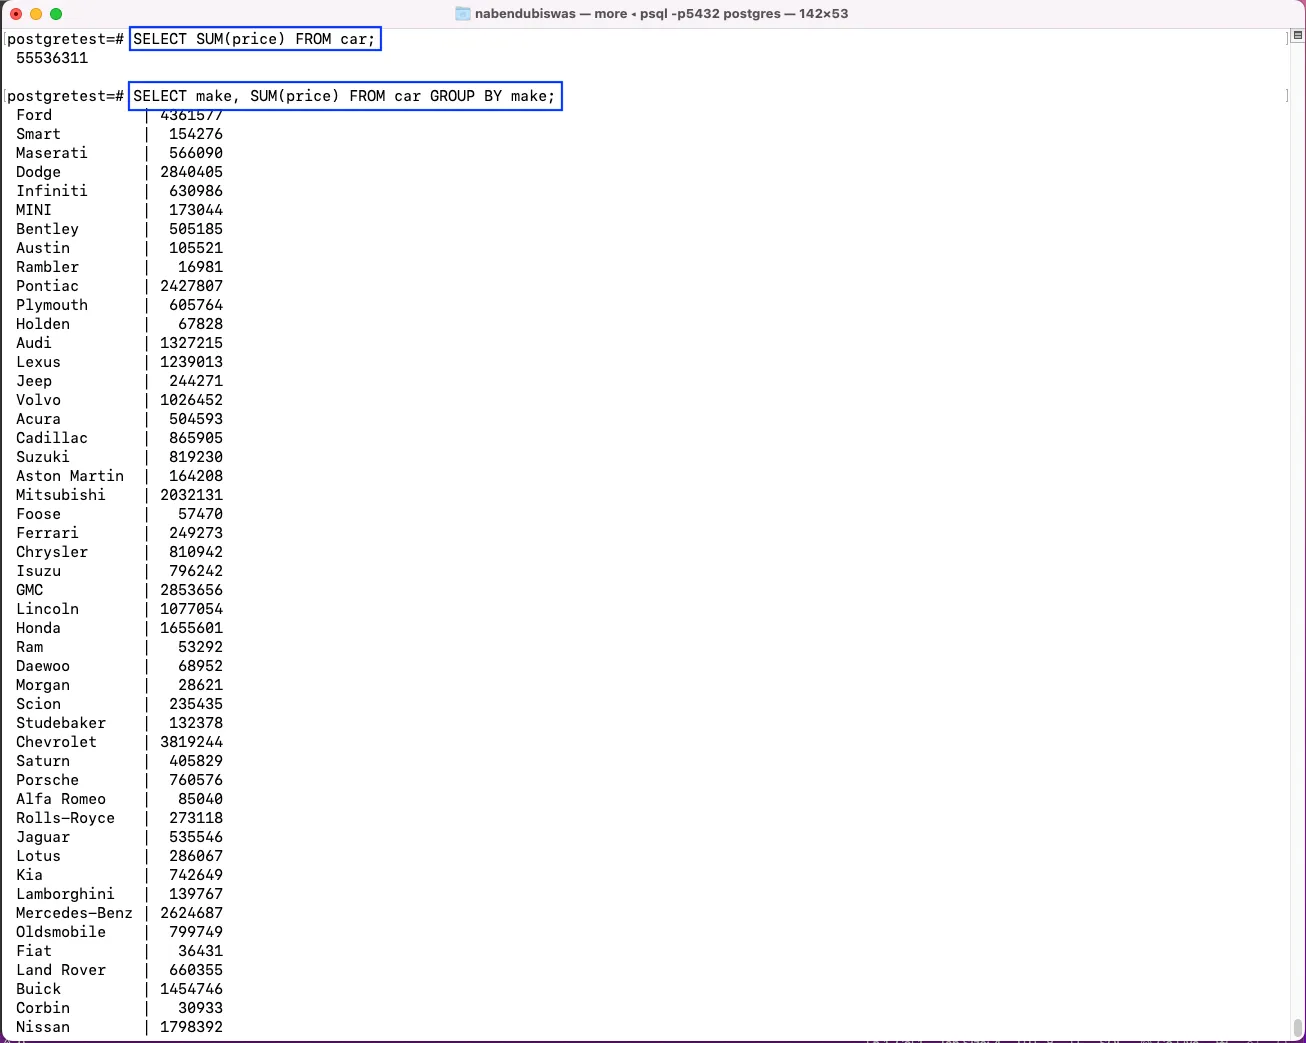Click the Jaguar sum value 535546
The height and width of the screenshot is (1043, 1306).
[196, 837]
